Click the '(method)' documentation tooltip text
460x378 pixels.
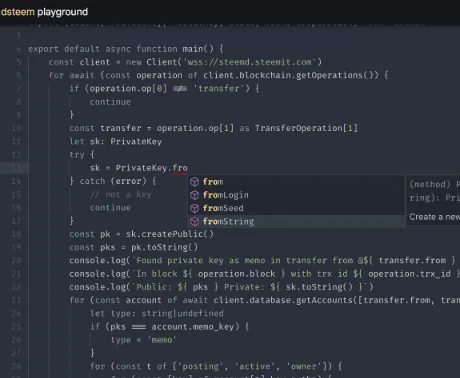tap(430, 184)
